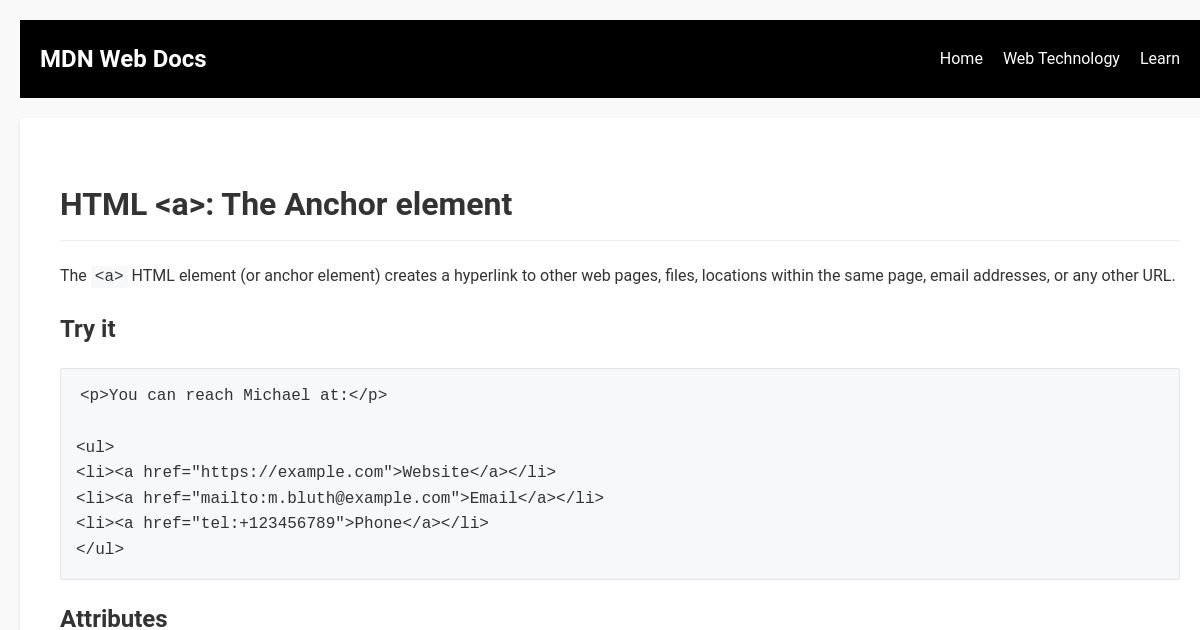Go to the Web Technology menu item

pyautogui.click(x=1061, y=59)
